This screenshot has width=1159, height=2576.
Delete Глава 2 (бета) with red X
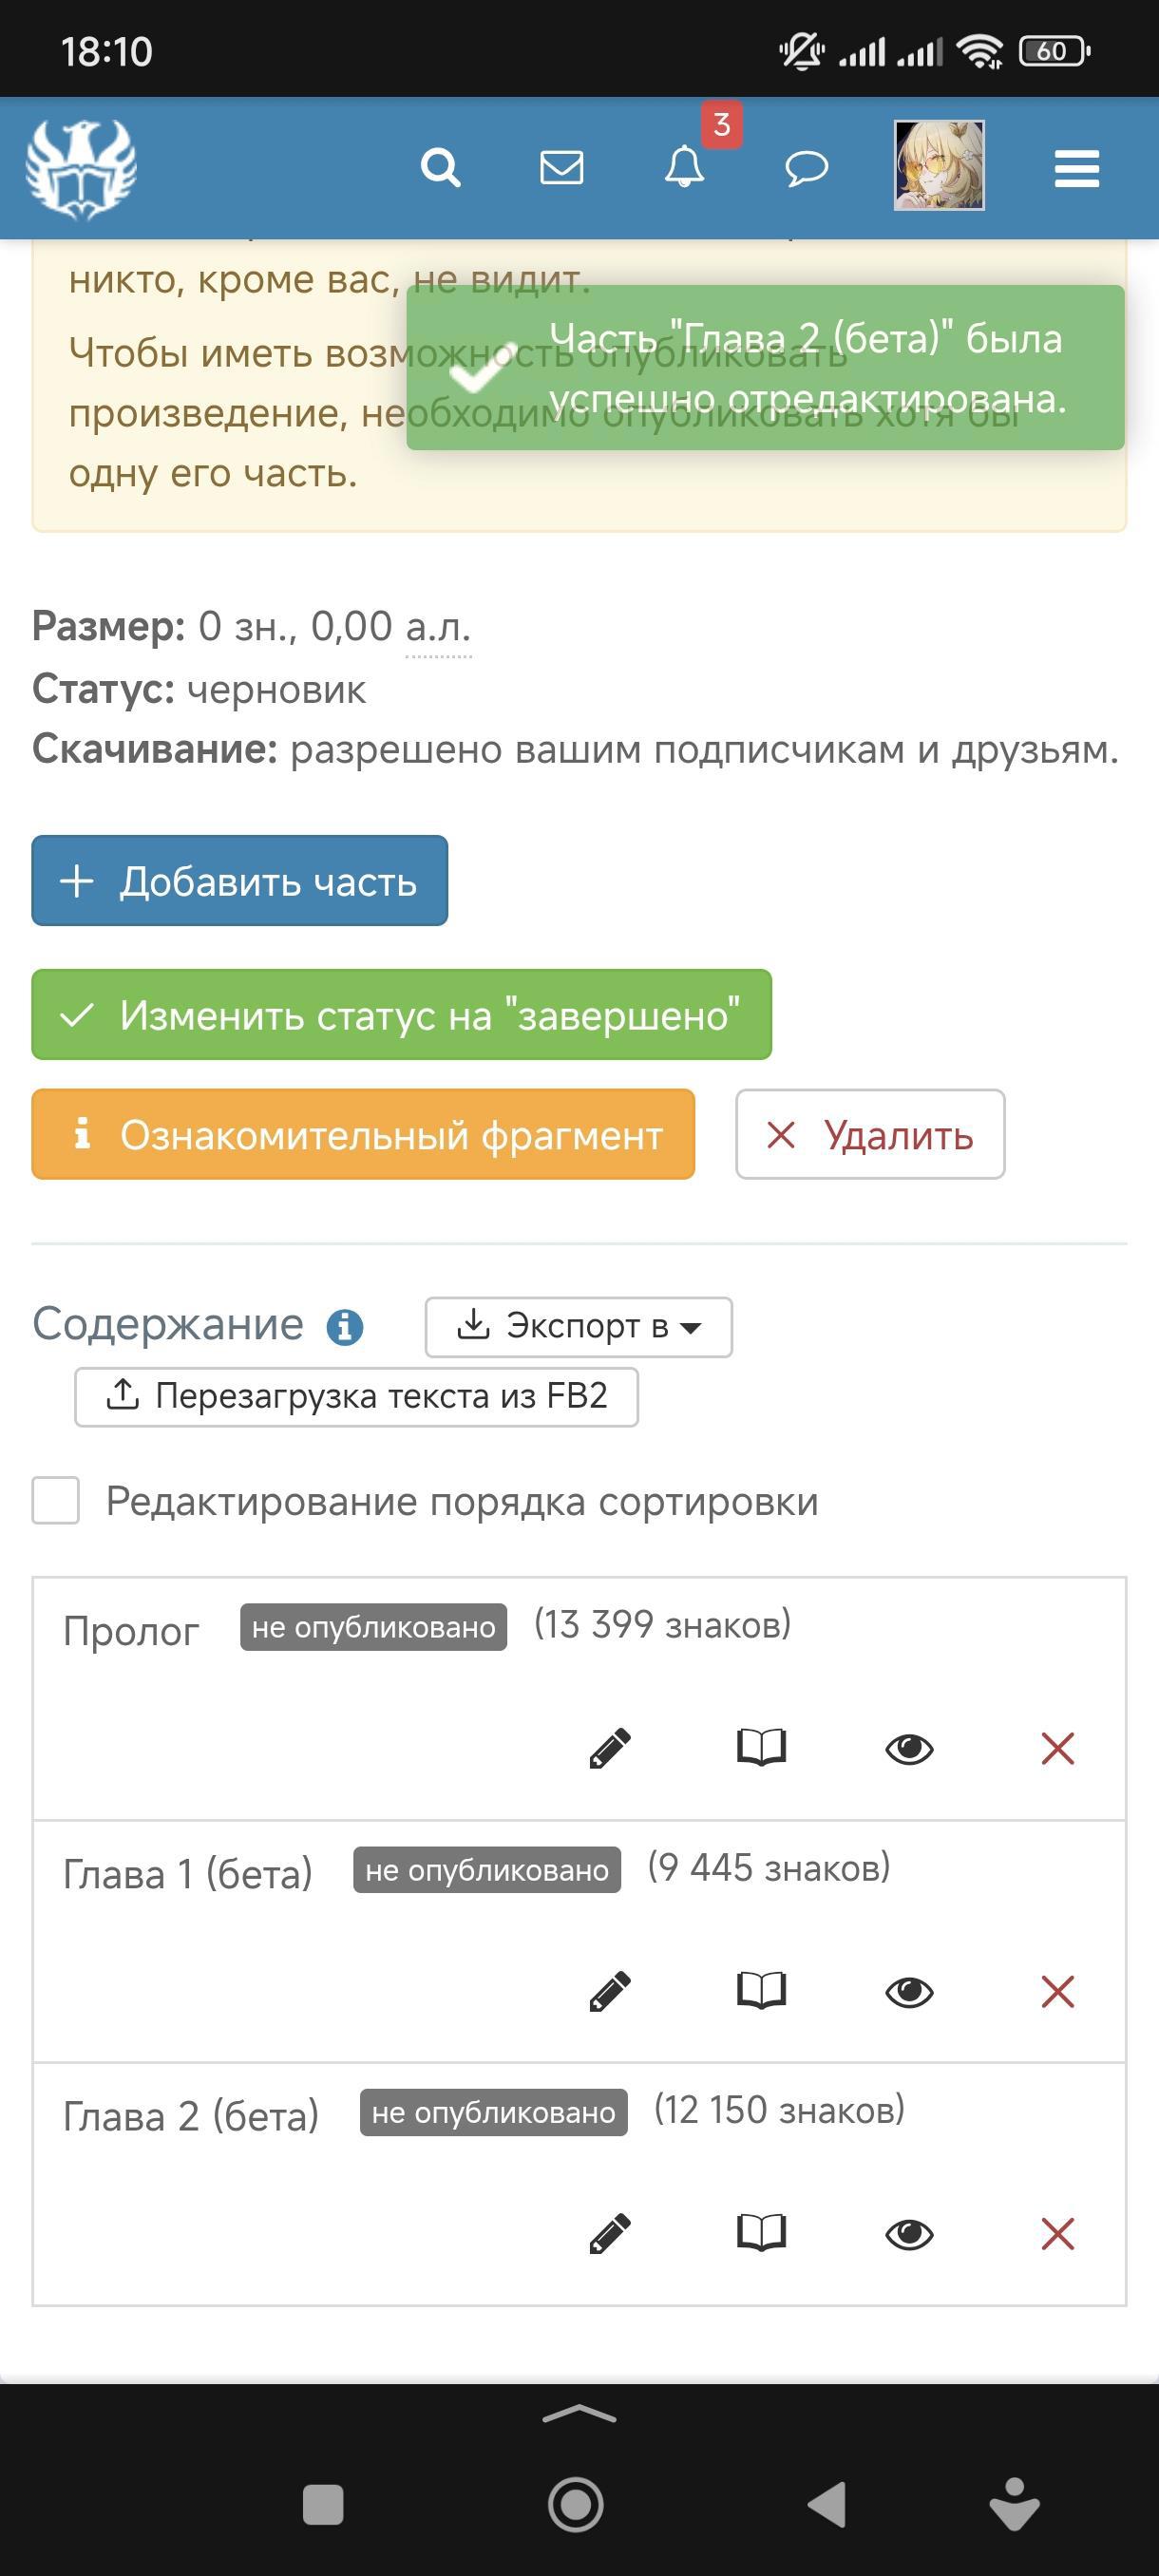point(1057,2233)
